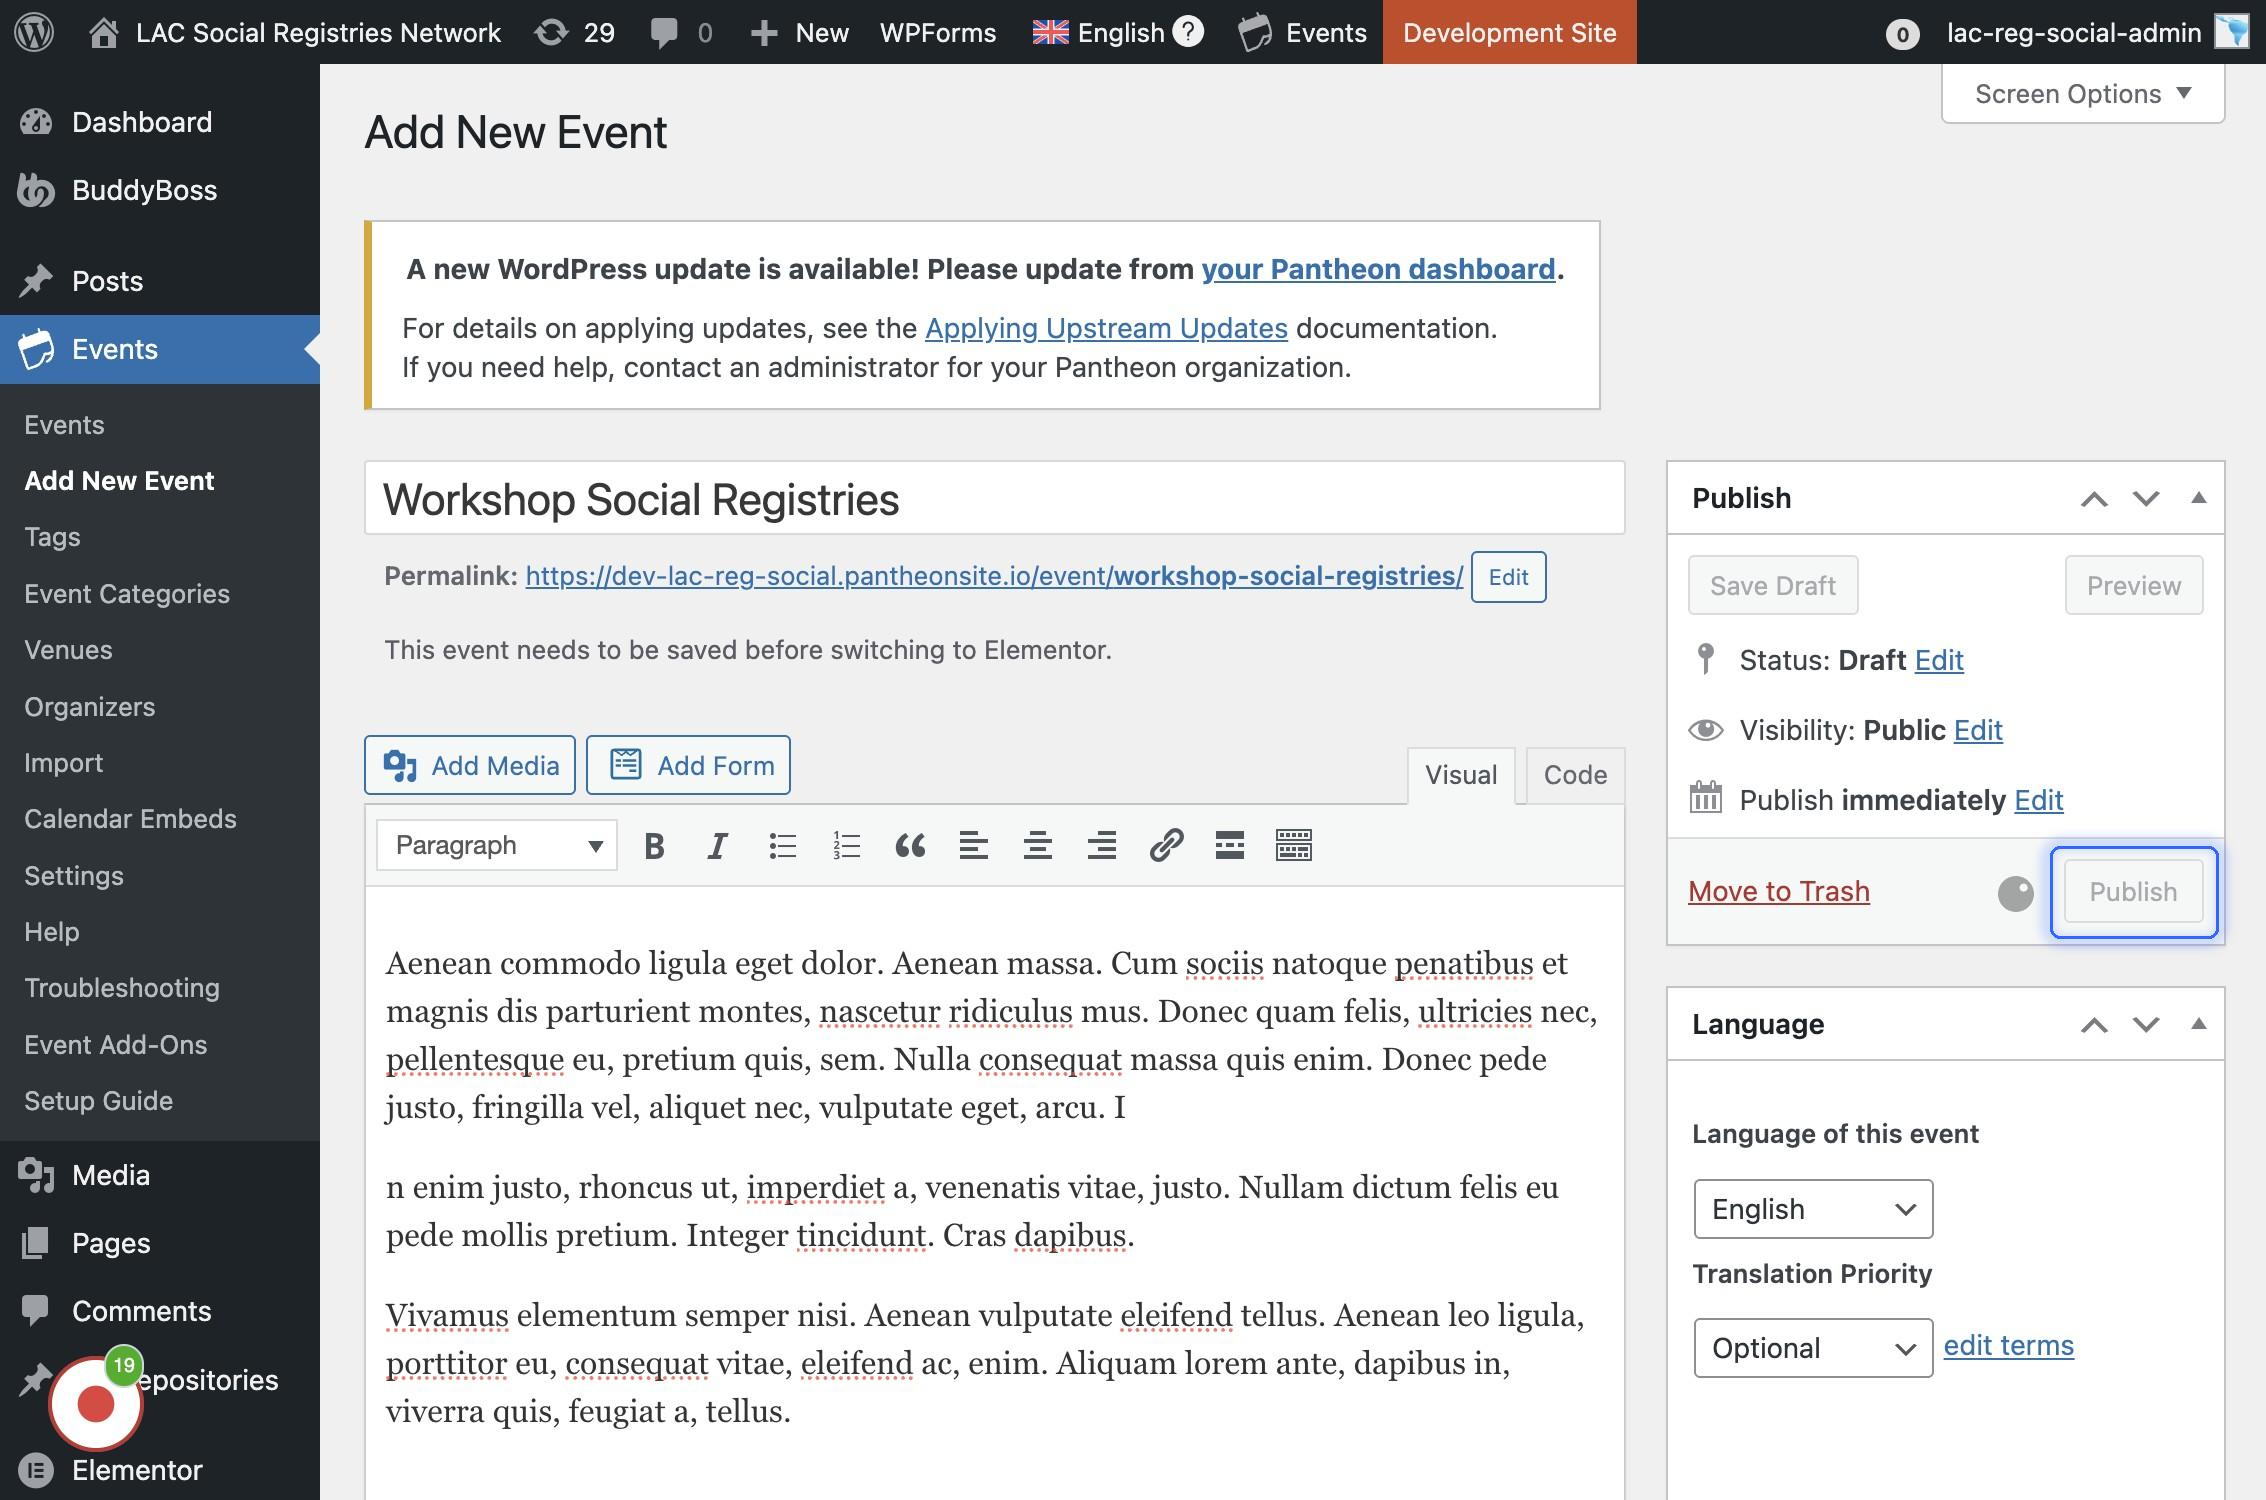Image resolution: width=2266 pixels, height=1500 pixels.
Task: Apply italic formatting to text
Action: pyautogui.click(x=717, y=846)
